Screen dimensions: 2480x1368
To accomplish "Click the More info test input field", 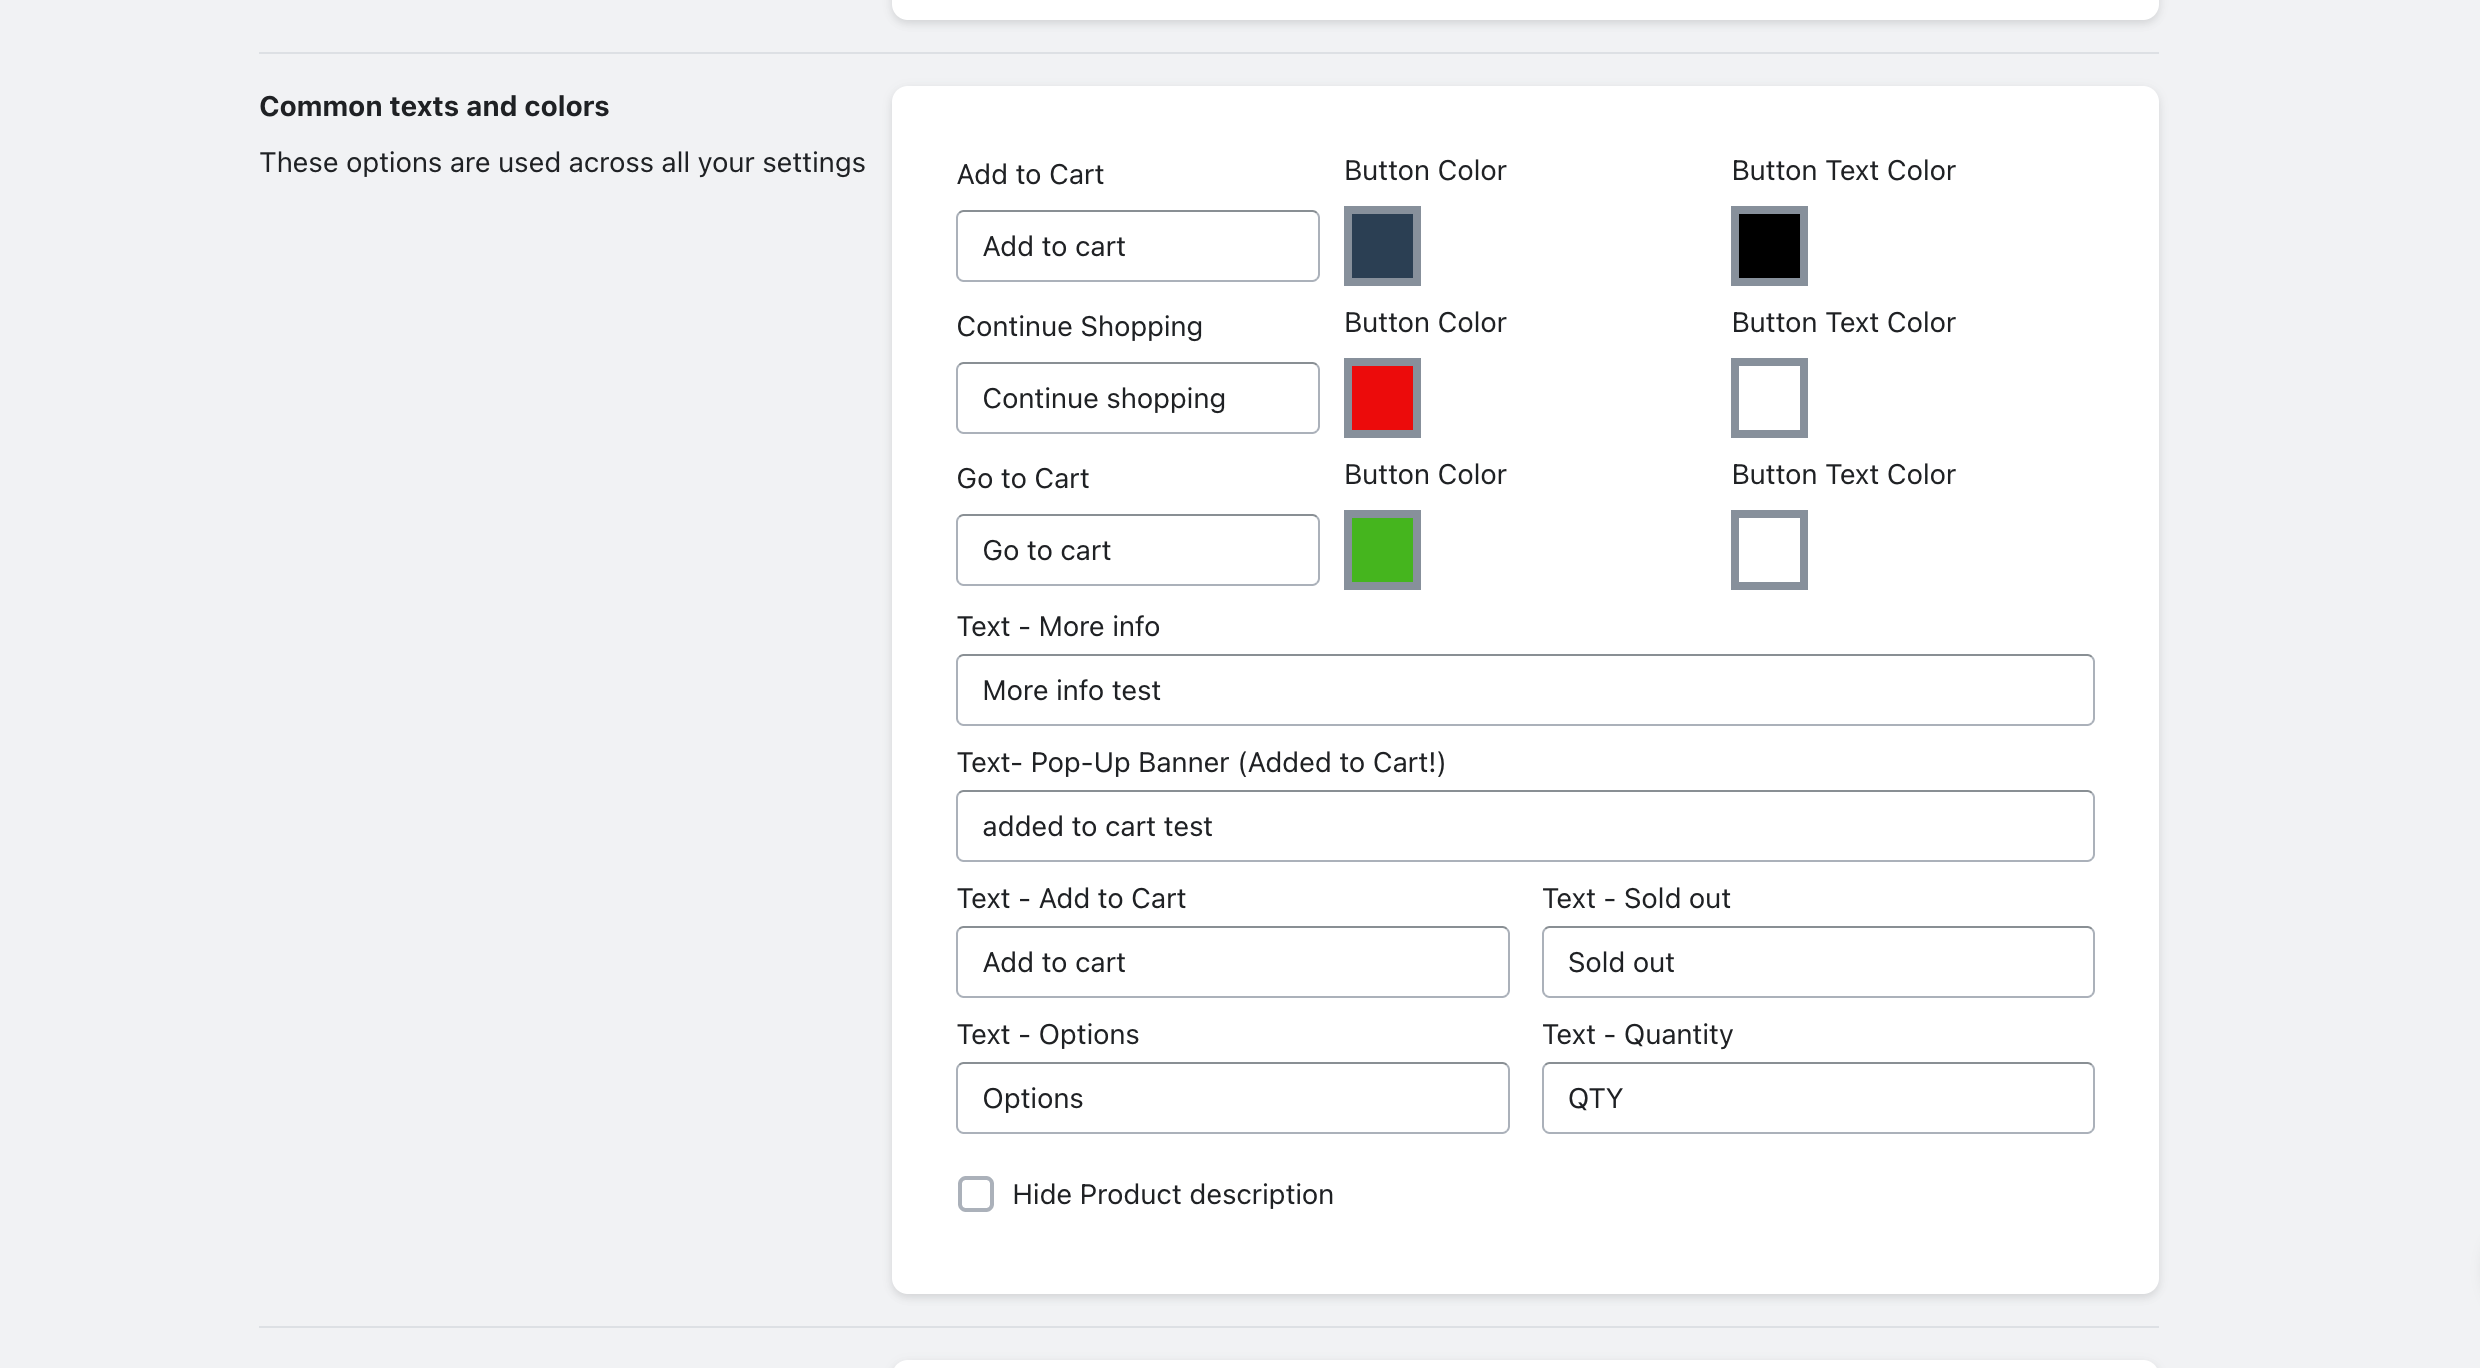I will [1524, 690].
